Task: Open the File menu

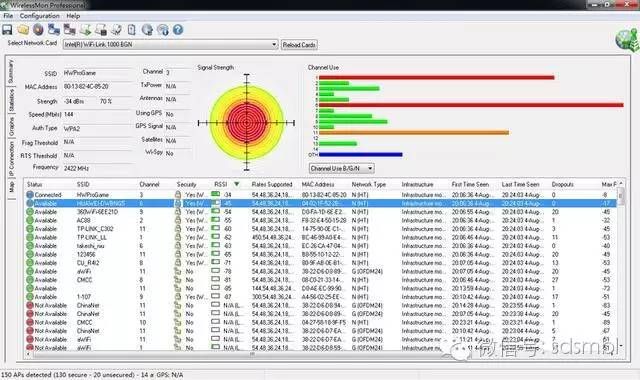Action: (x=8, y=16)
